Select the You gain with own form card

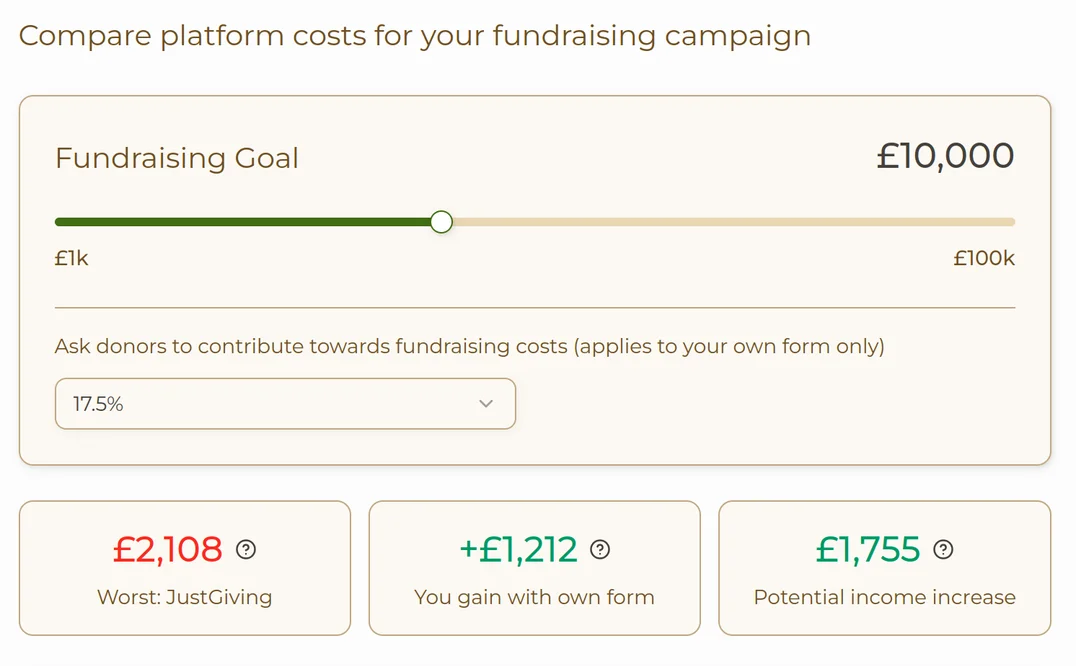[534, 568]
